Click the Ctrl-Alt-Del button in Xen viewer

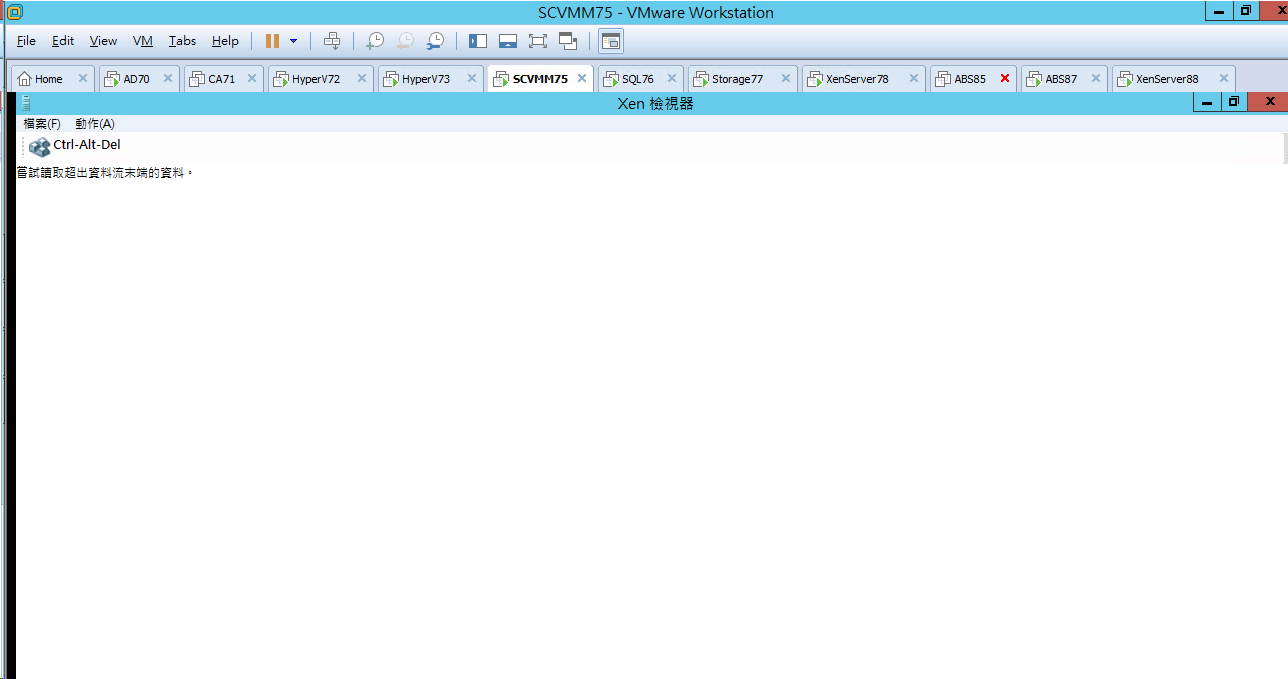(x=75, y=146)
